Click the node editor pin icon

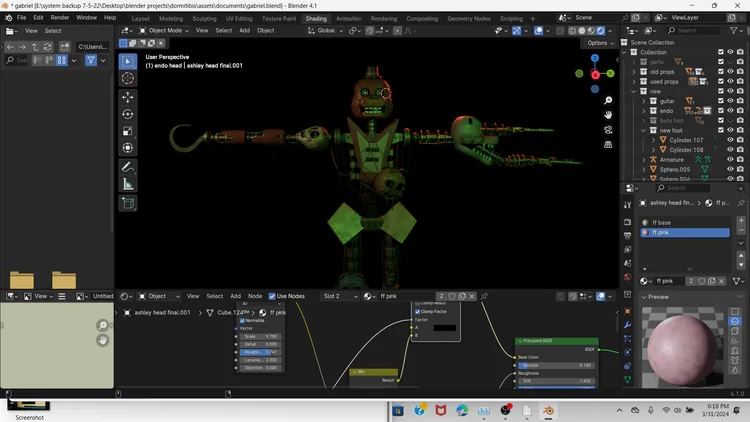[x=484, y=296]
